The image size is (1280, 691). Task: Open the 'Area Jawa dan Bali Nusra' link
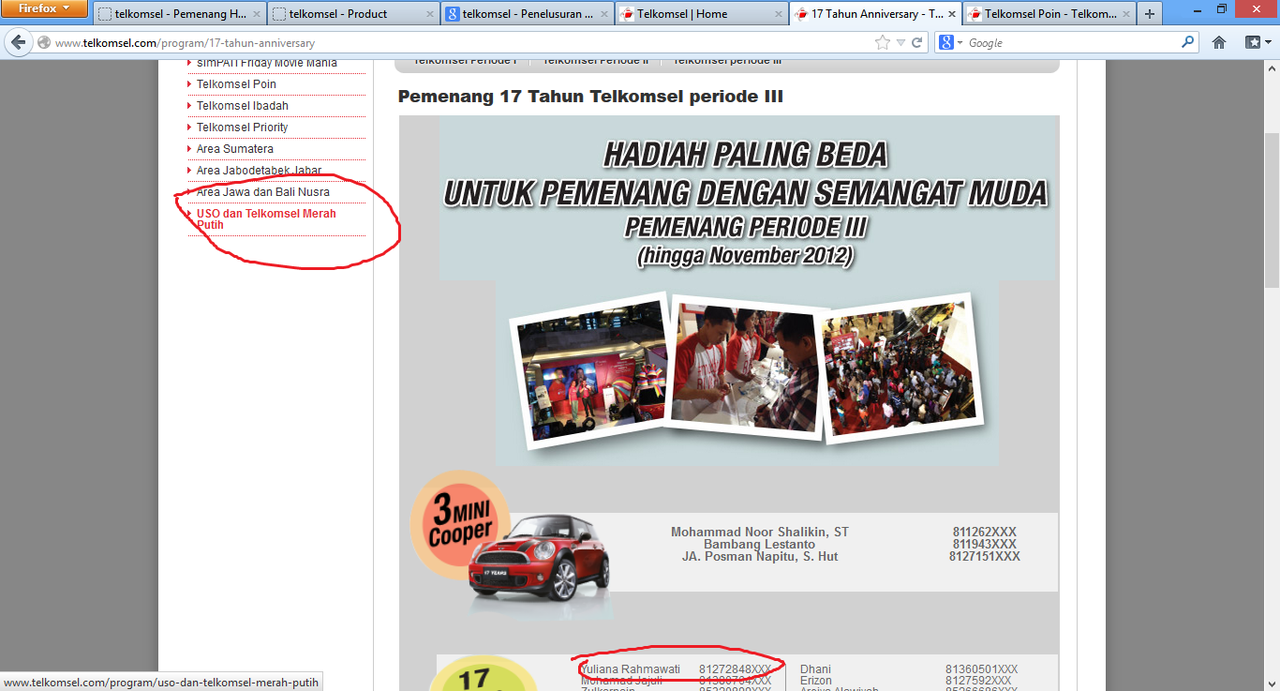(x=263, y=192)
